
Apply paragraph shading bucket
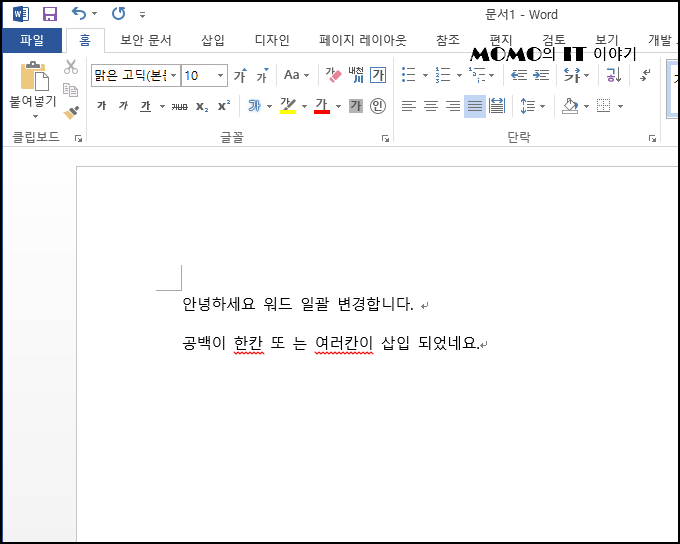tap(570, 106)
